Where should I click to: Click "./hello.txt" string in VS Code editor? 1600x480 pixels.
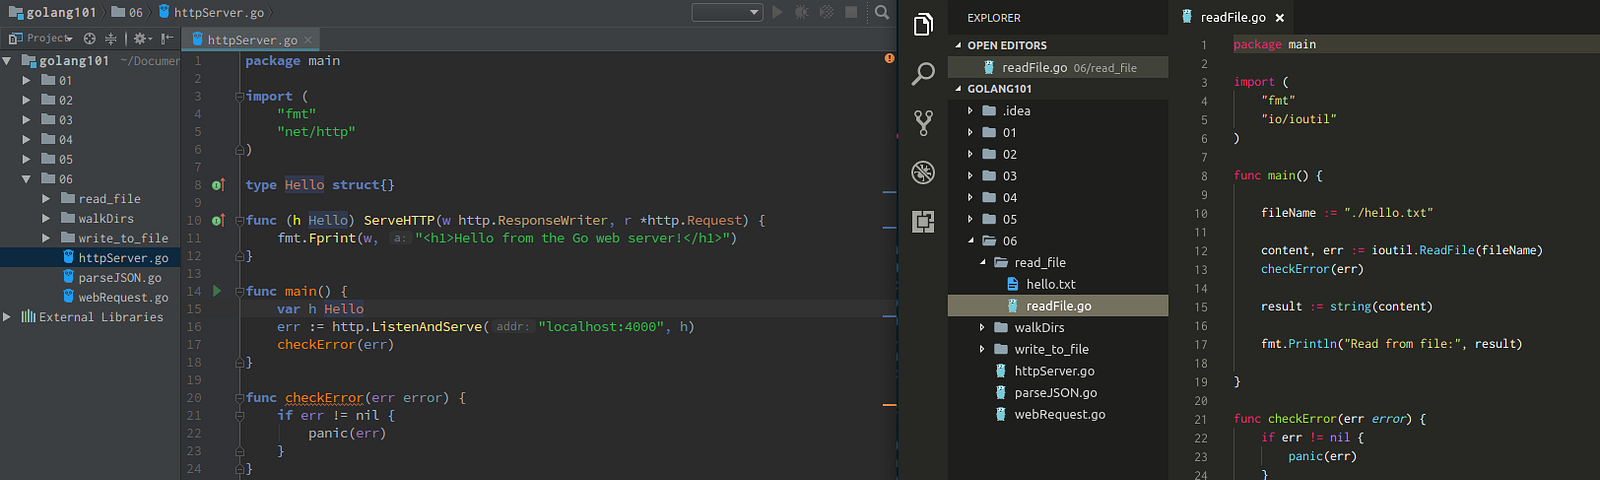pyautogui.click(x=1388, y=213)
